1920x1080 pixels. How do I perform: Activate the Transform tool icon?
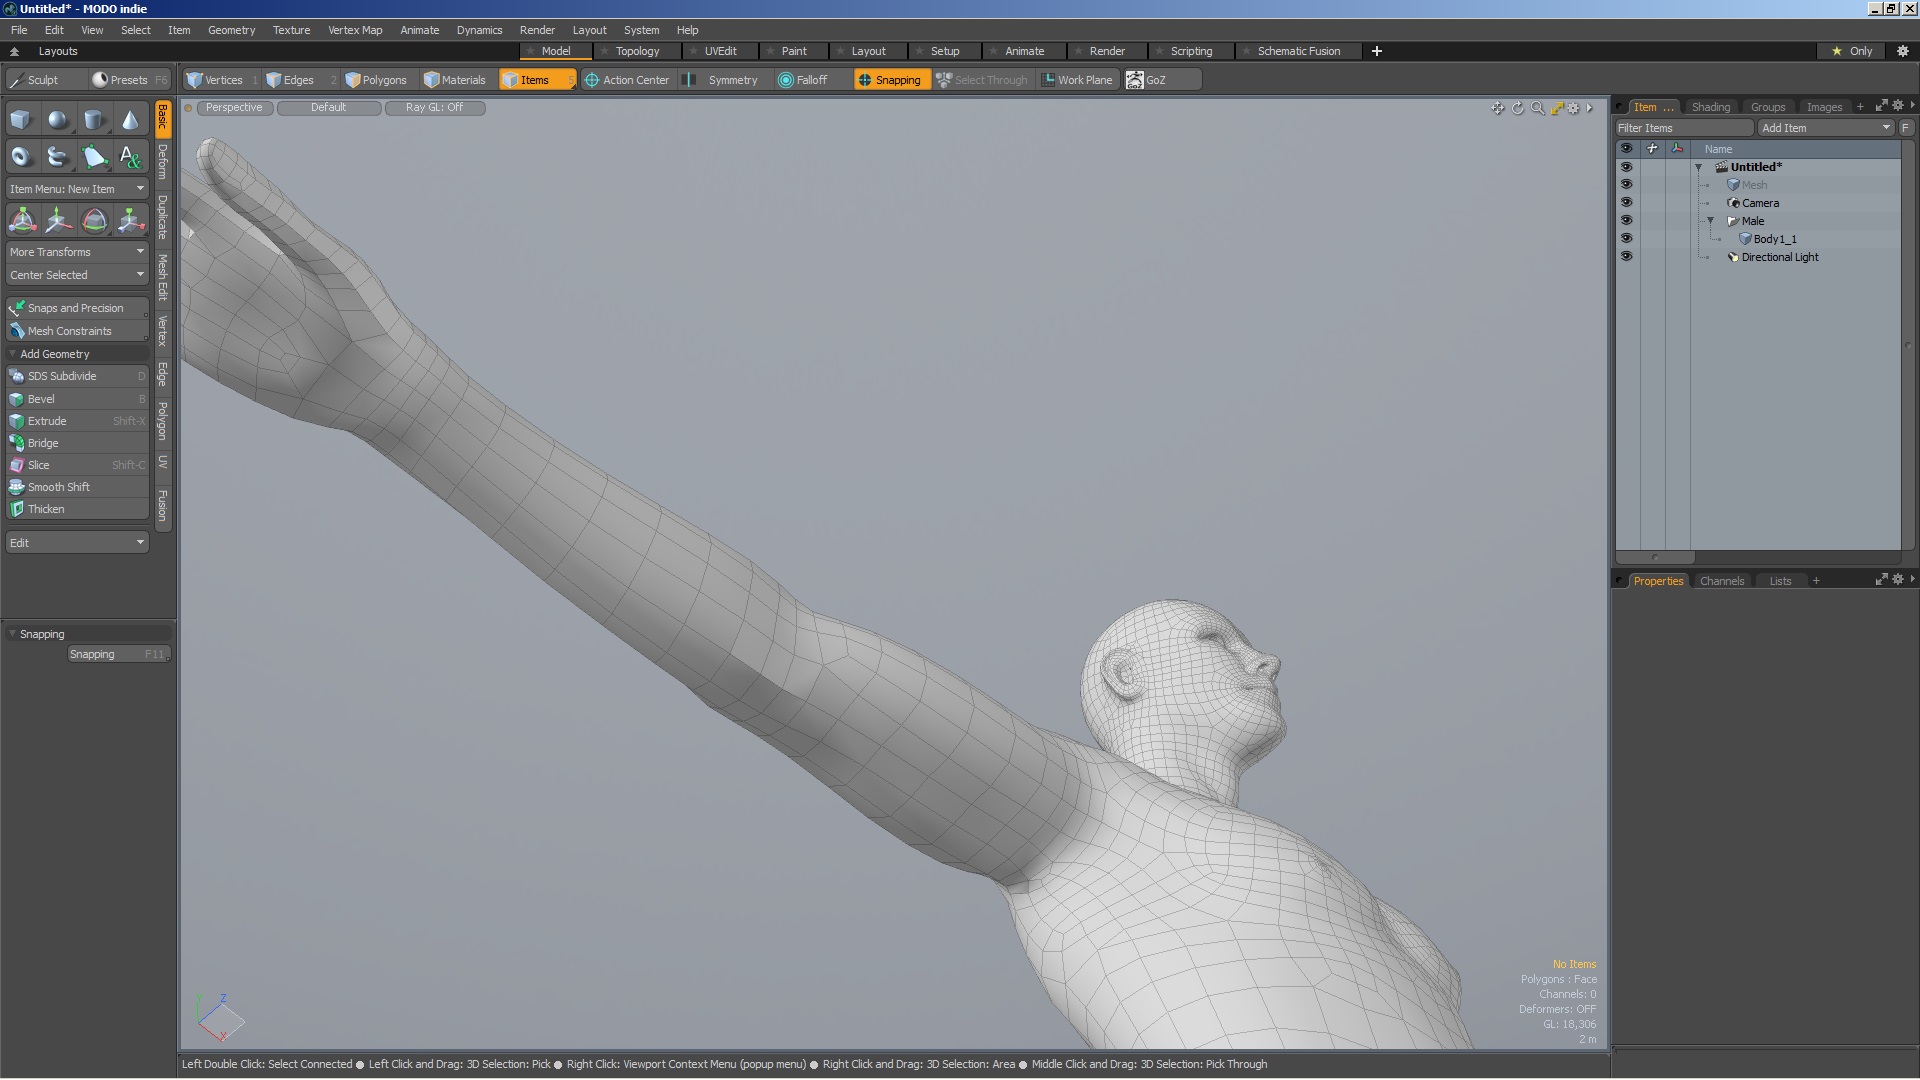click(22, 219)
